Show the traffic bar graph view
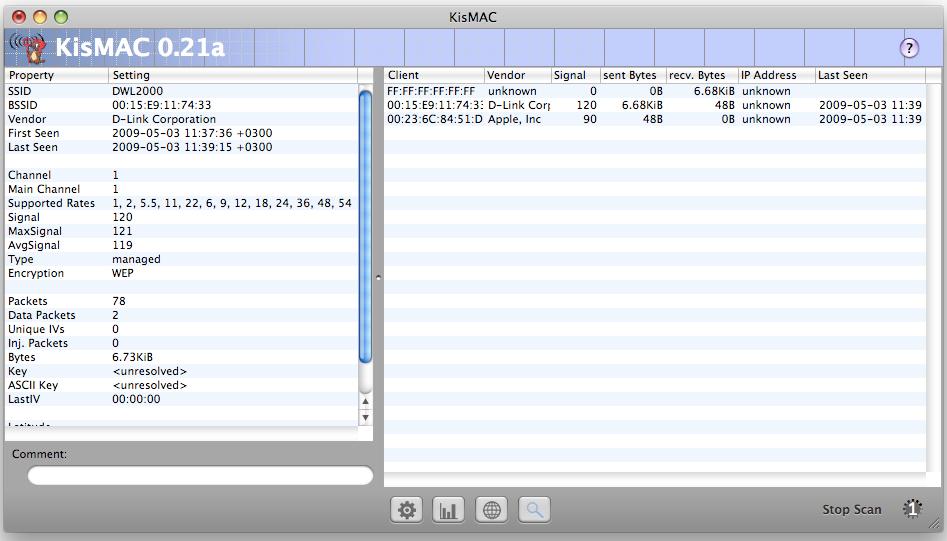This screenshot has width=947, height=541. click(x=448, y=510)
